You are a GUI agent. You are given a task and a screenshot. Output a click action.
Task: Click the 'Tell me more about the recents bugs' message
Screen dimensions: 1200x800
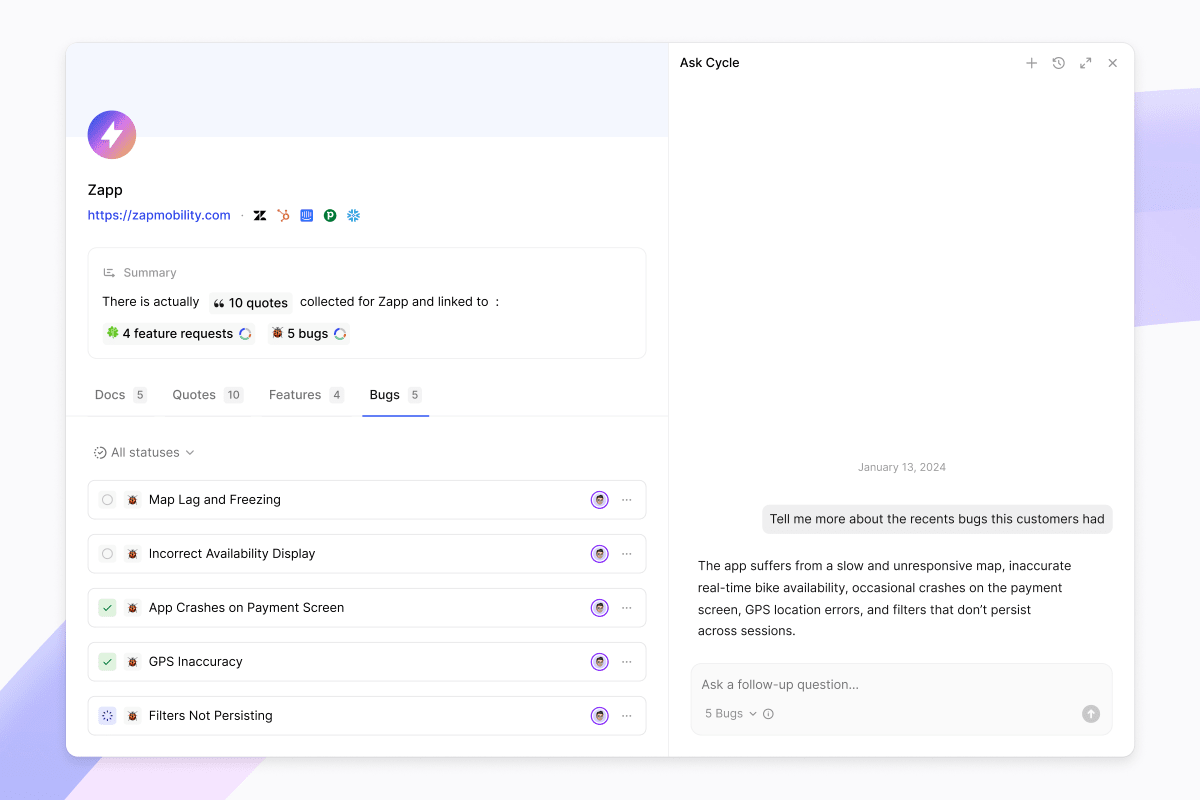tap(937, 519)
